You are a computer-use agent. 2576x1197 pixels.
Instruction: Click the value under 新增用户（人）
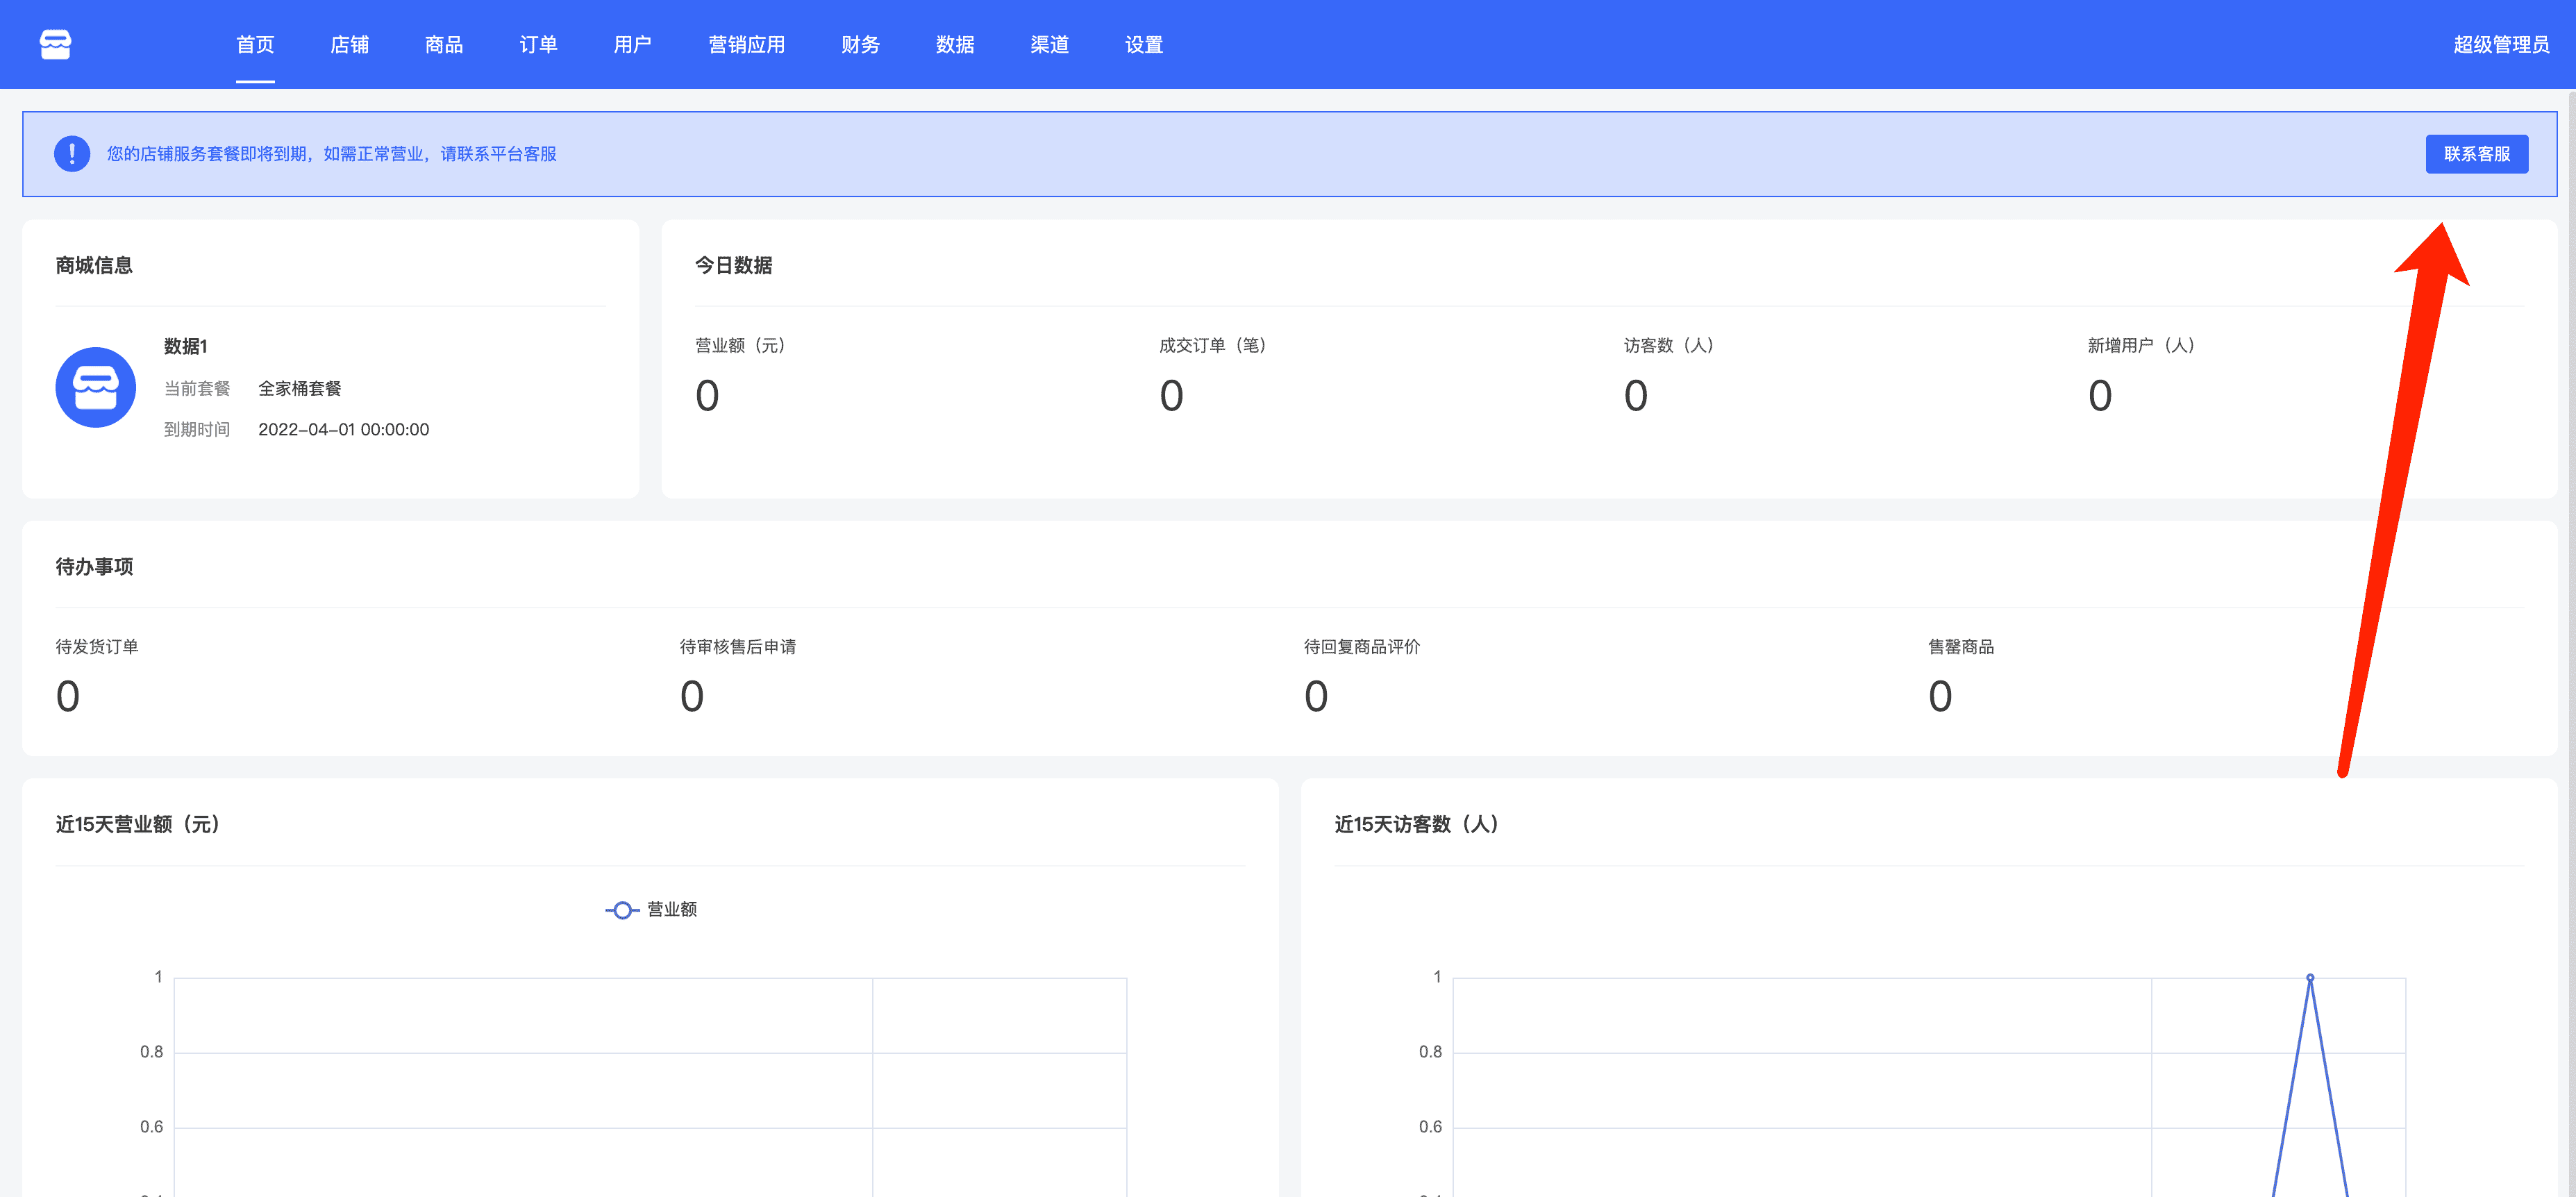click(2100, 395)
